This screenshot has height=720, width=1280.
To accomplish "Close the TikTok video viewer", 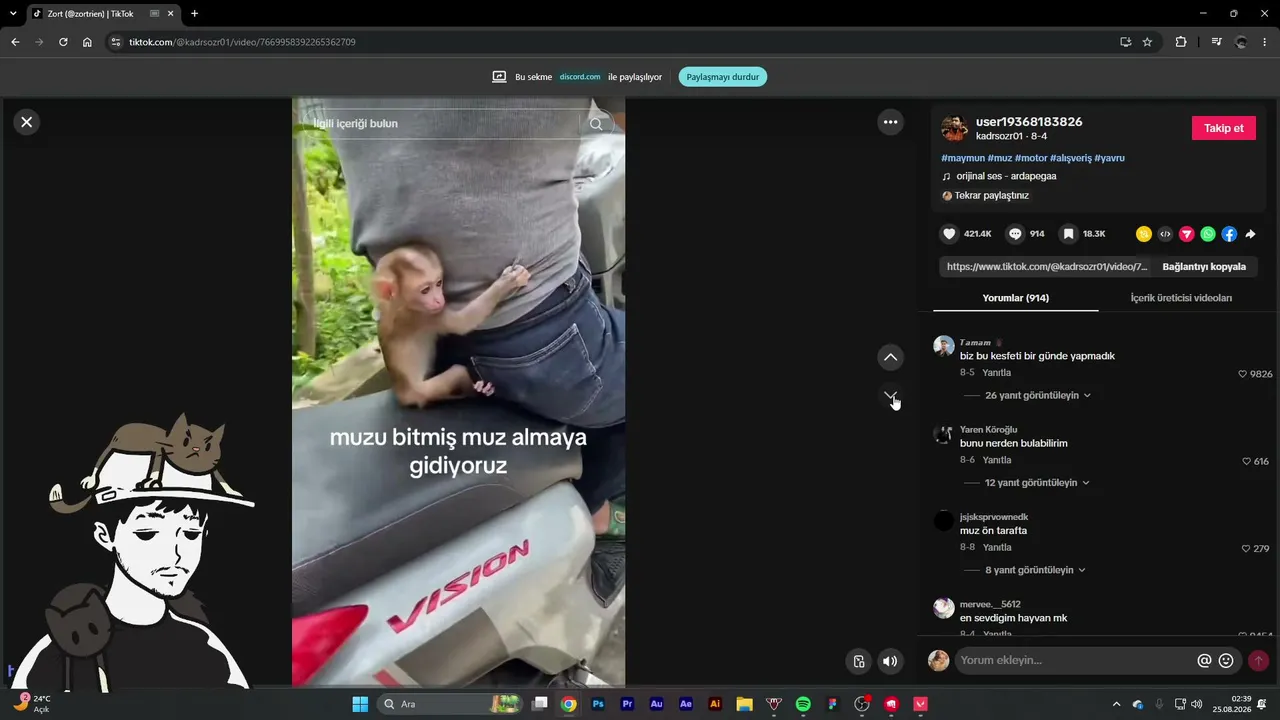I will (27, 122).
